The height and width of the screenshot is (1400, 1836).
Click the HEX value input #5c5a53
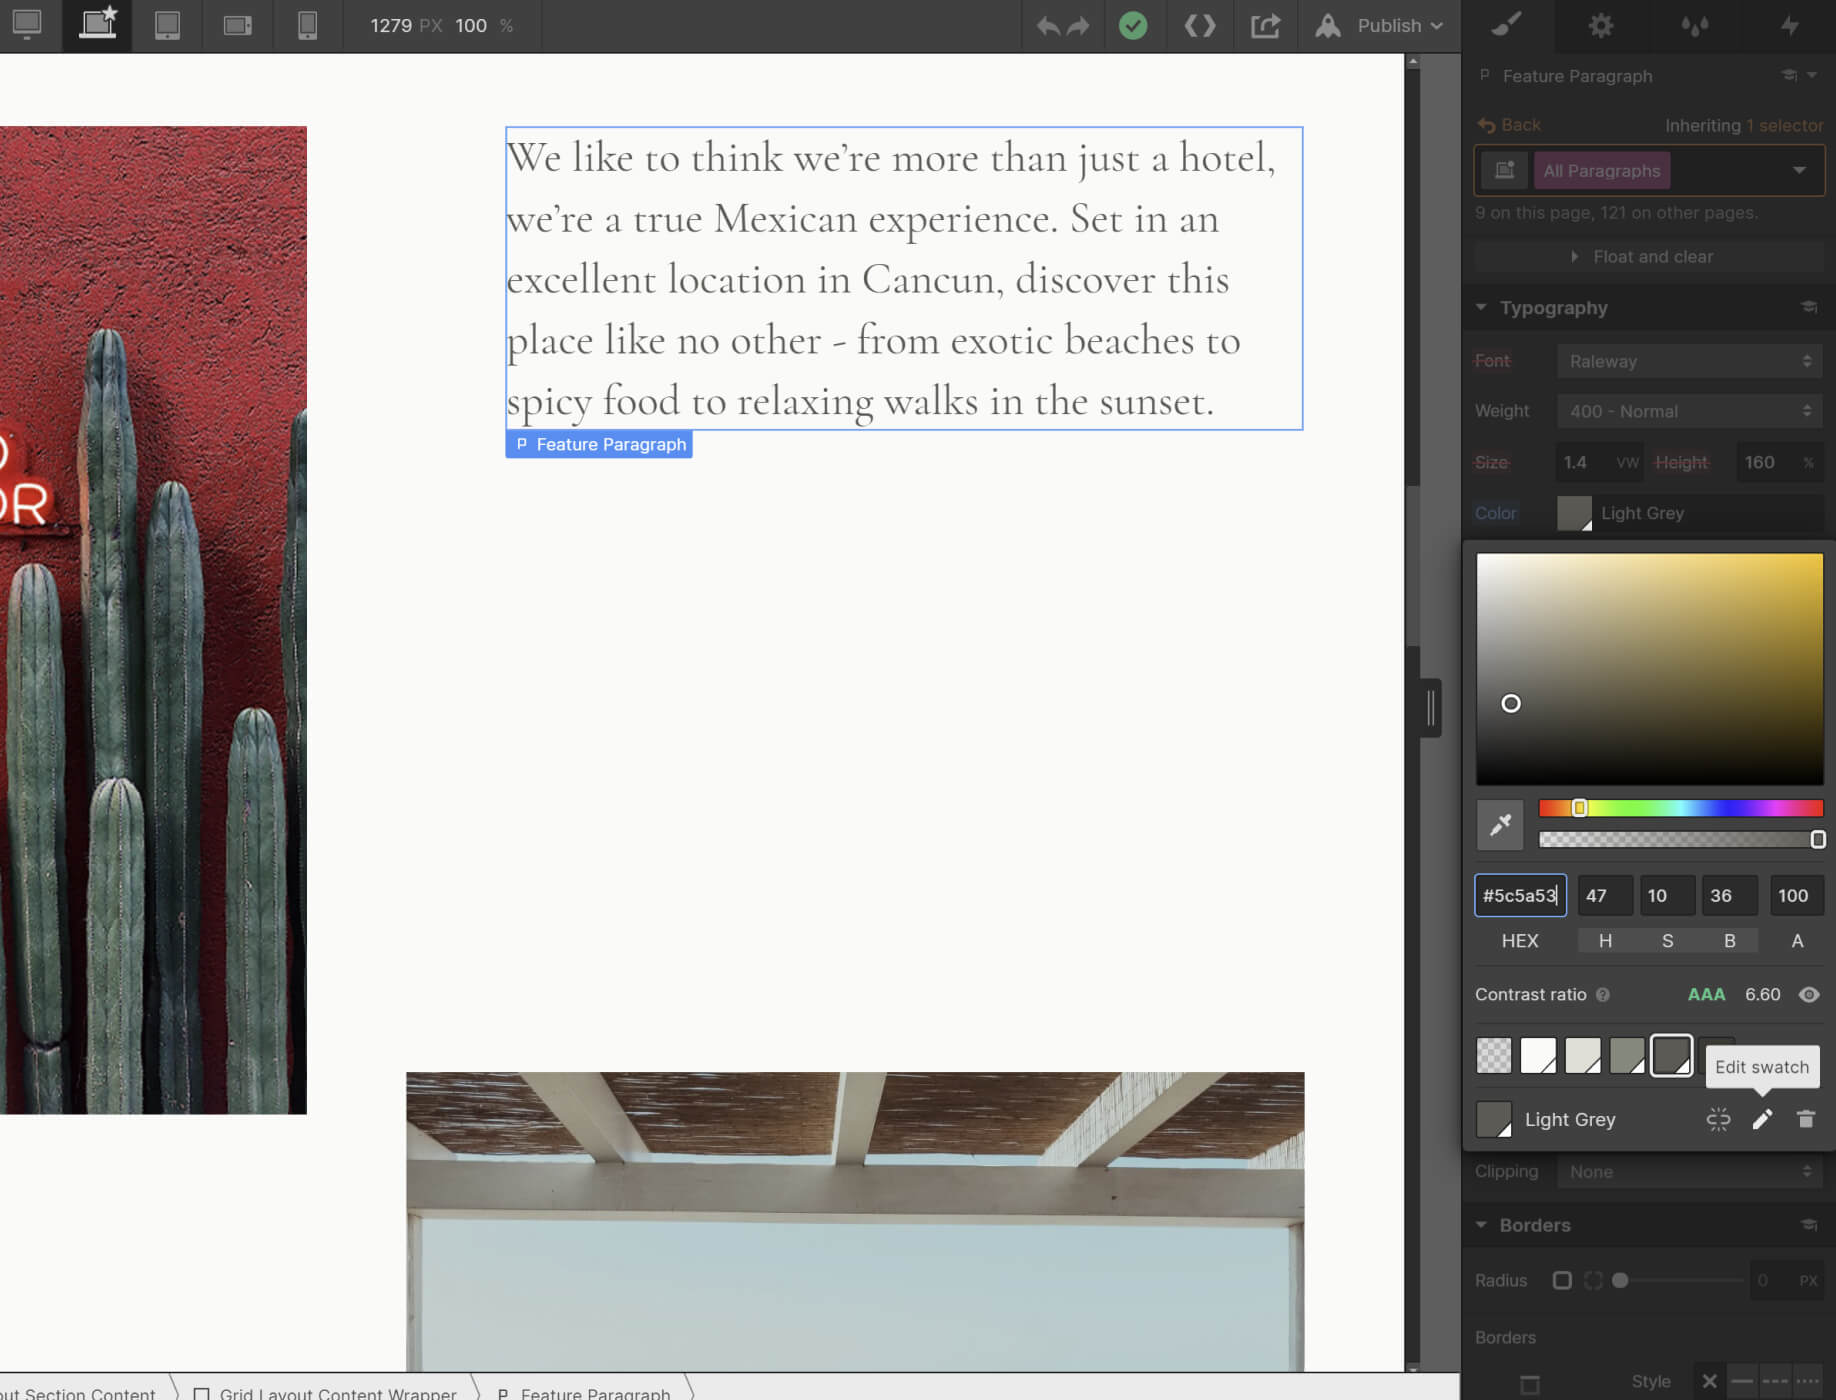pos(1520,896)
